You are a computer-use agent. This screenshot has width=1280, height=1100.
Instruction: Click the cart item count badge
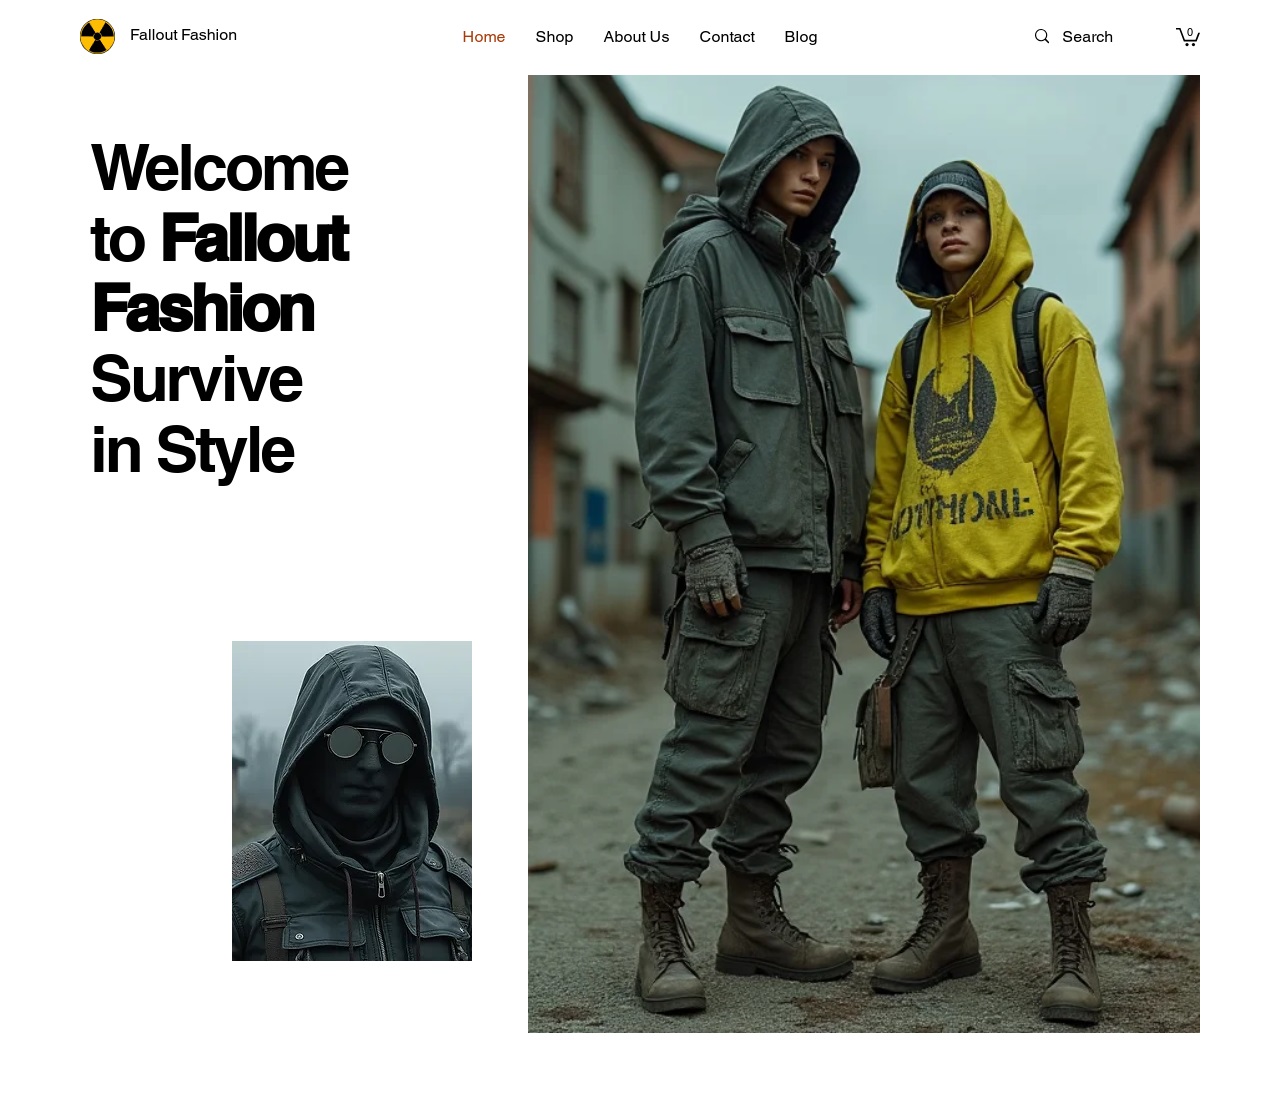tap(1190, 33)
